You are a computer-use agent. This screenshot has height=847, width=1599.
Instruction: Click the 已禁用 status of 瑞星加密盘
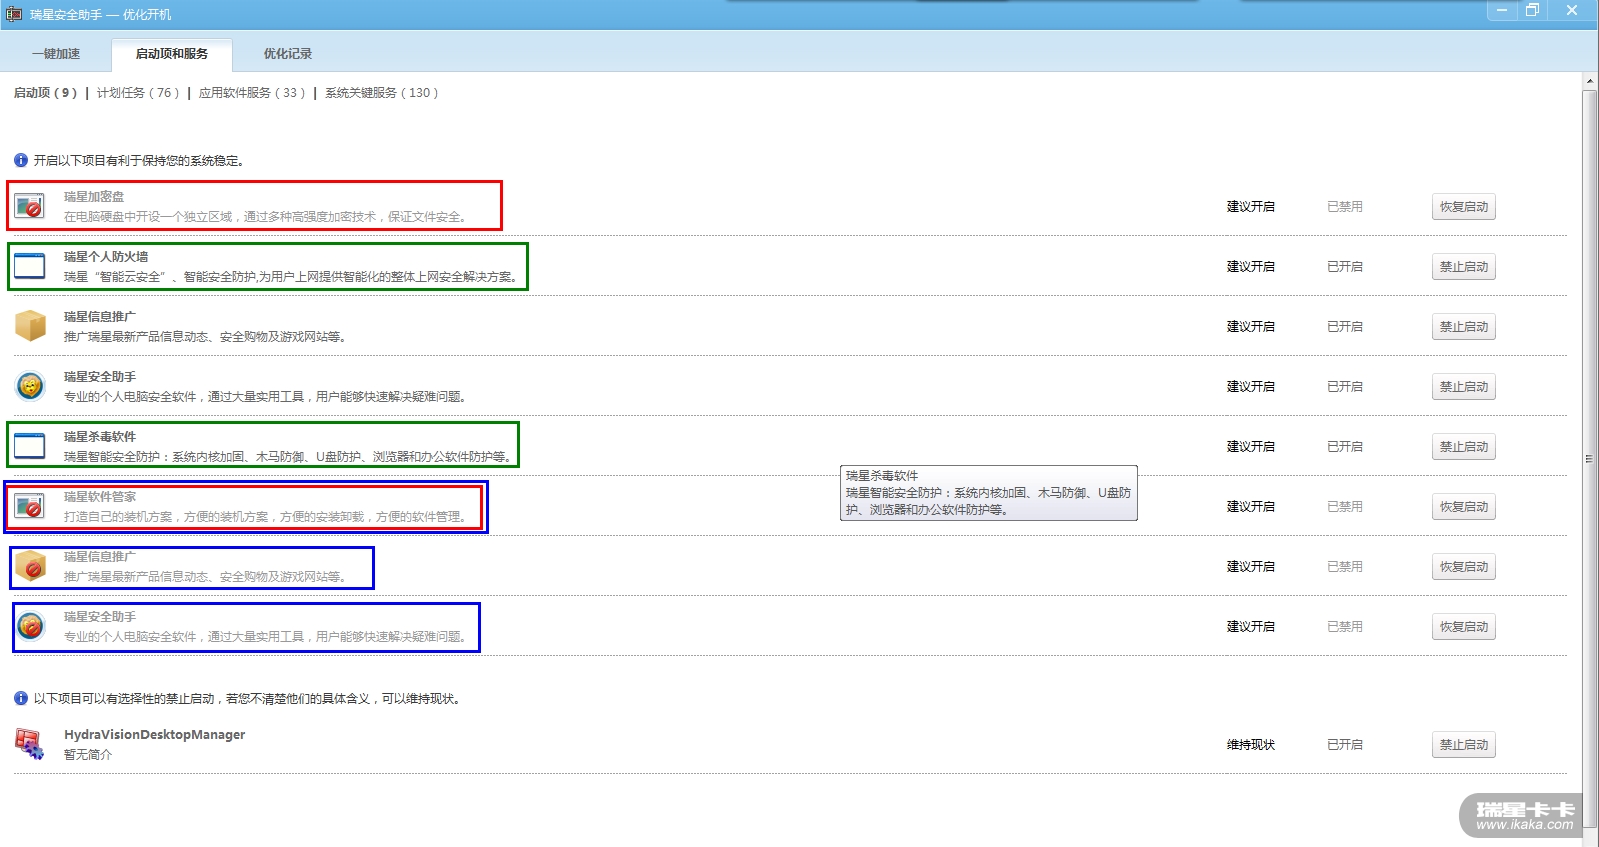tap(1345, 207)
